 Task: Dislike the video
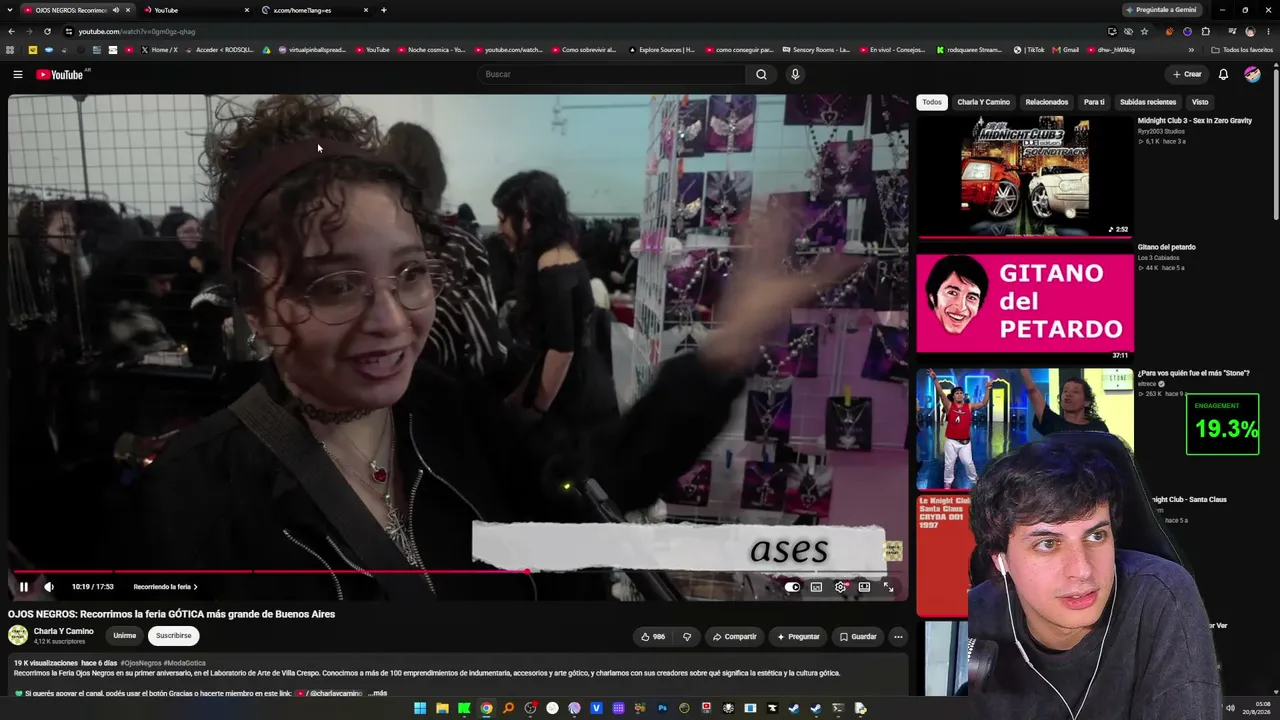(x=686, y=636)
